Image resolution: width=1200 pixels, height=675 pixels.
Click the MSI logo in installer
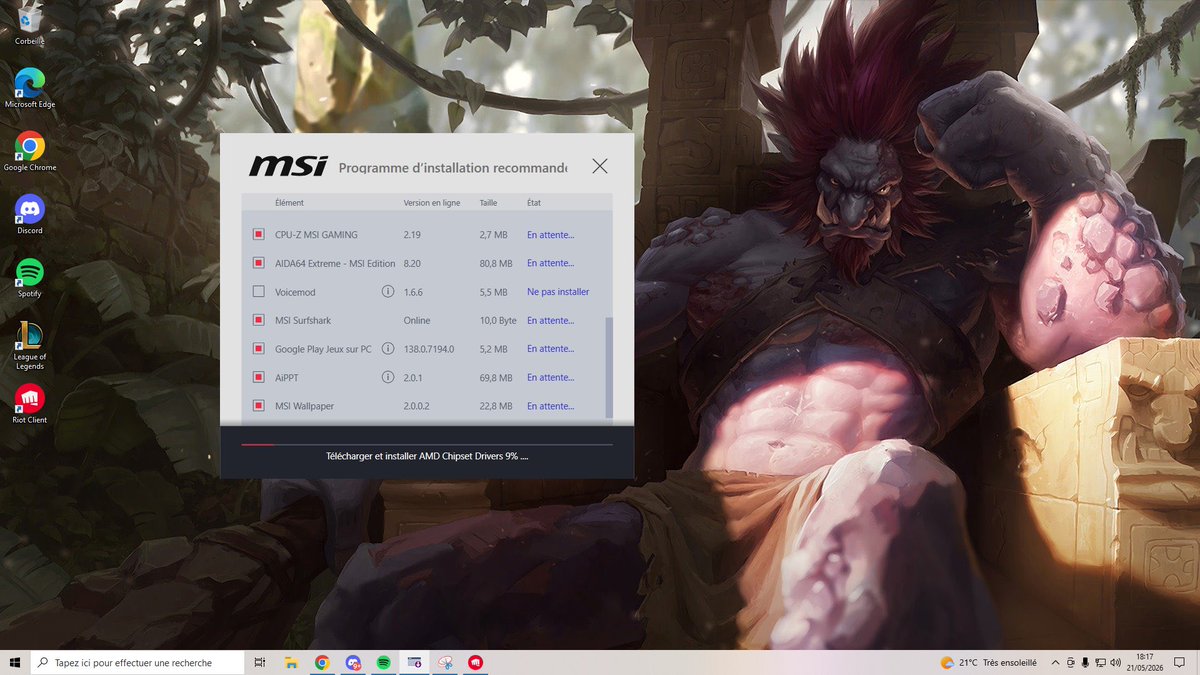tap(288, 166)
